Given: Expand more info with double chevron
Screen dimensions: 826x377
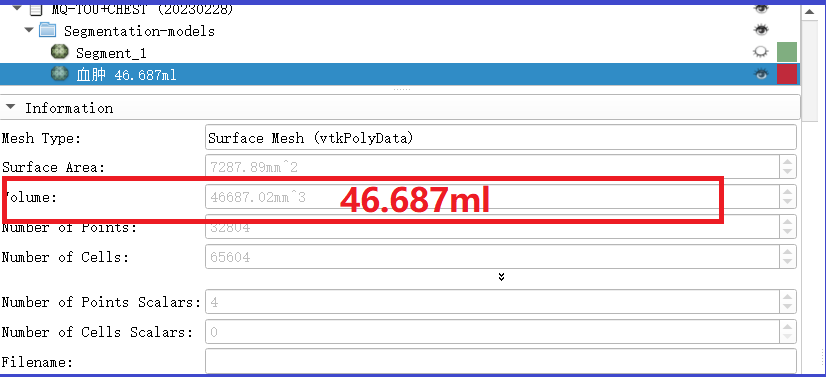Looking at the screenshot, I should (501, 276).
